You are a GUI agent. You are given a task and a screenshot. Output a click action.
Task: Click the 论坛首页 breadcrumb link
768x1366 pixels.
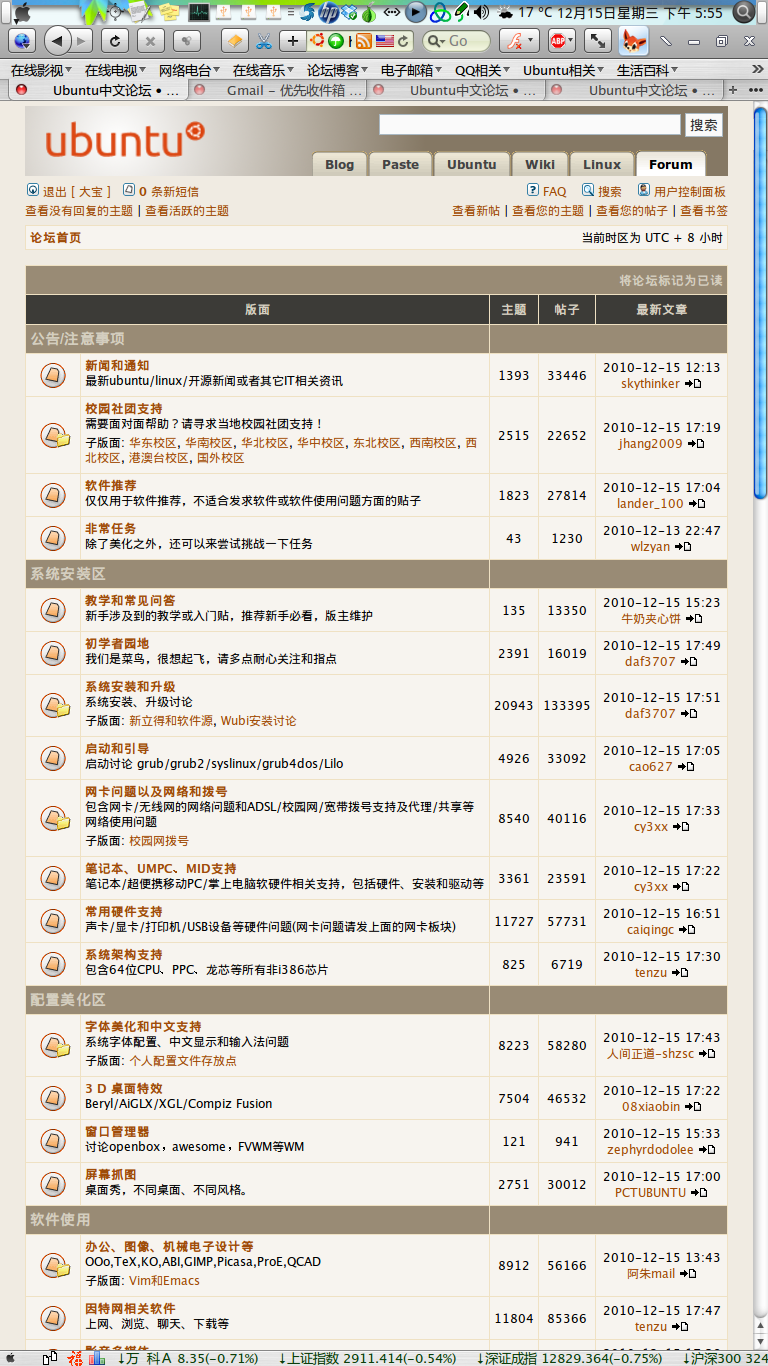pos(55,238)
